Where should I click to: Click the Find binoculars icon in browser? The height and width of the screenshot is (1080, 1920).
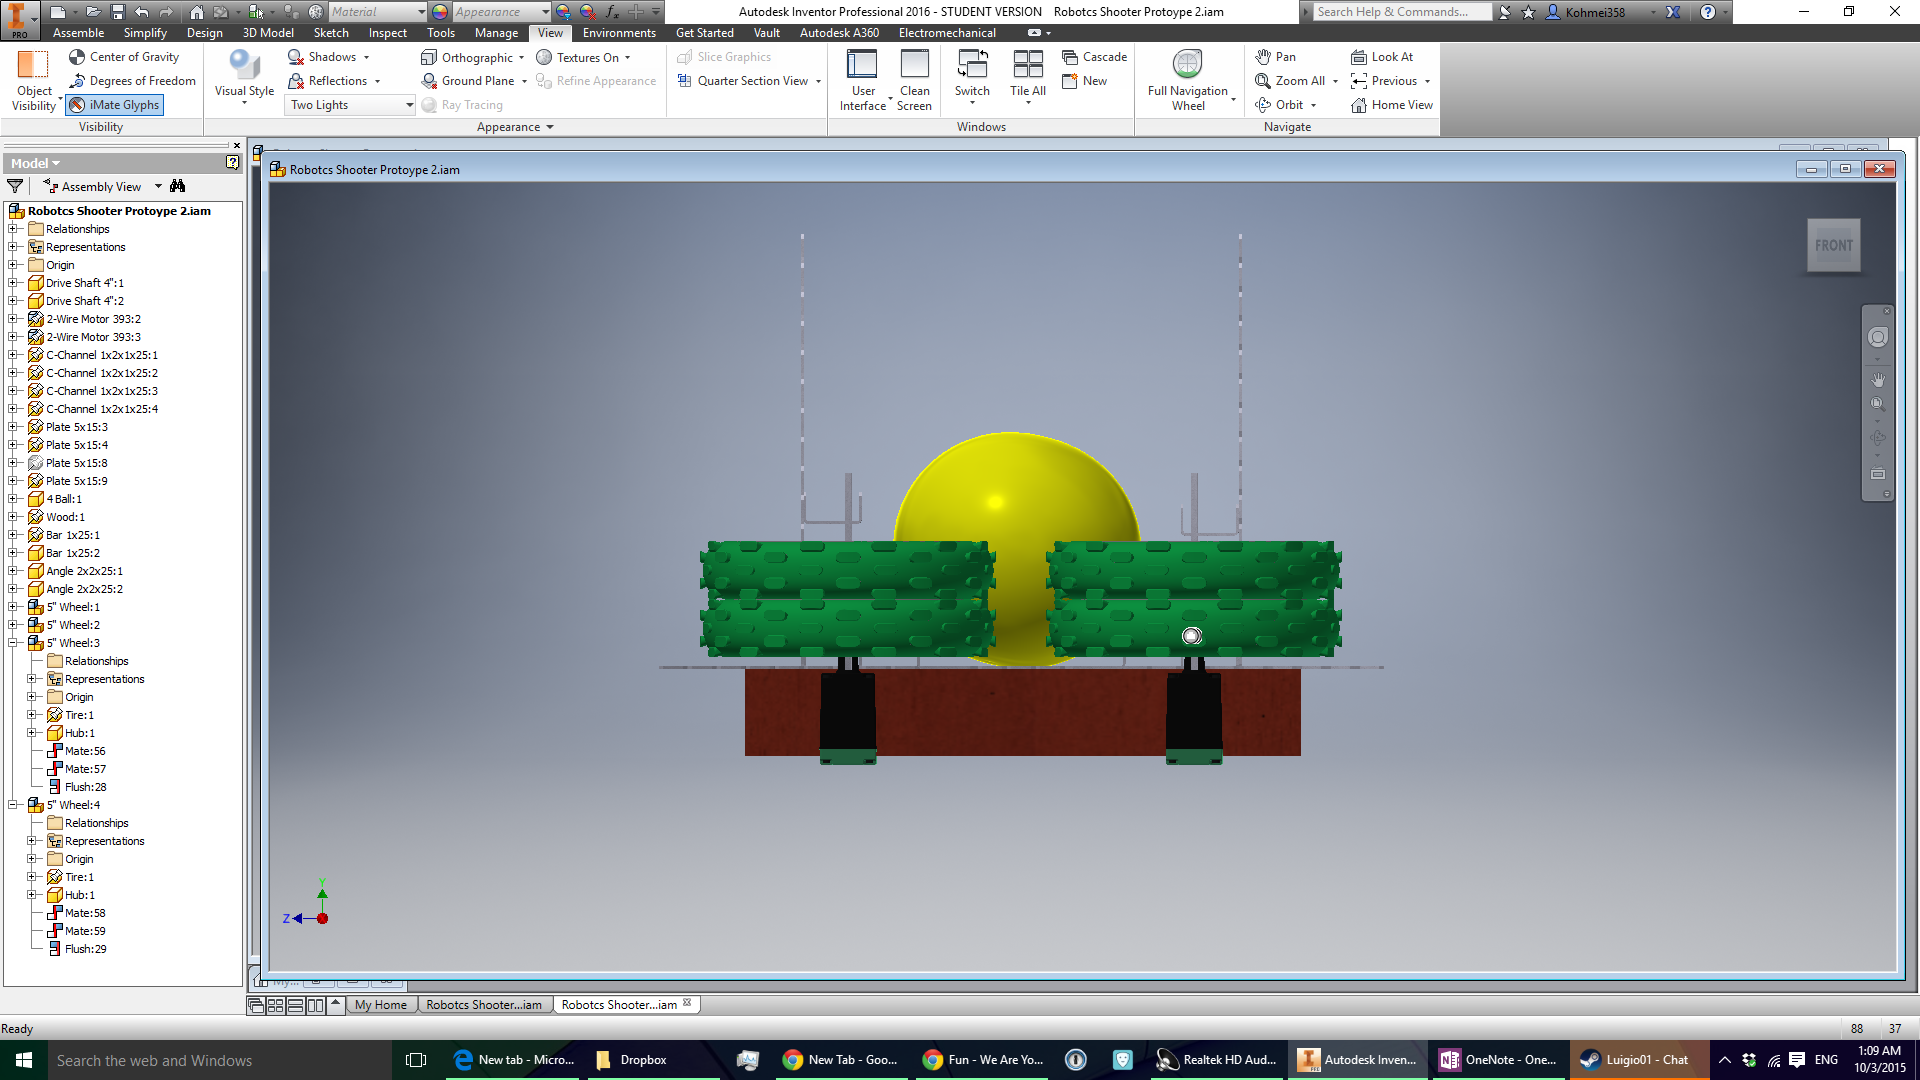click(178, 186)
